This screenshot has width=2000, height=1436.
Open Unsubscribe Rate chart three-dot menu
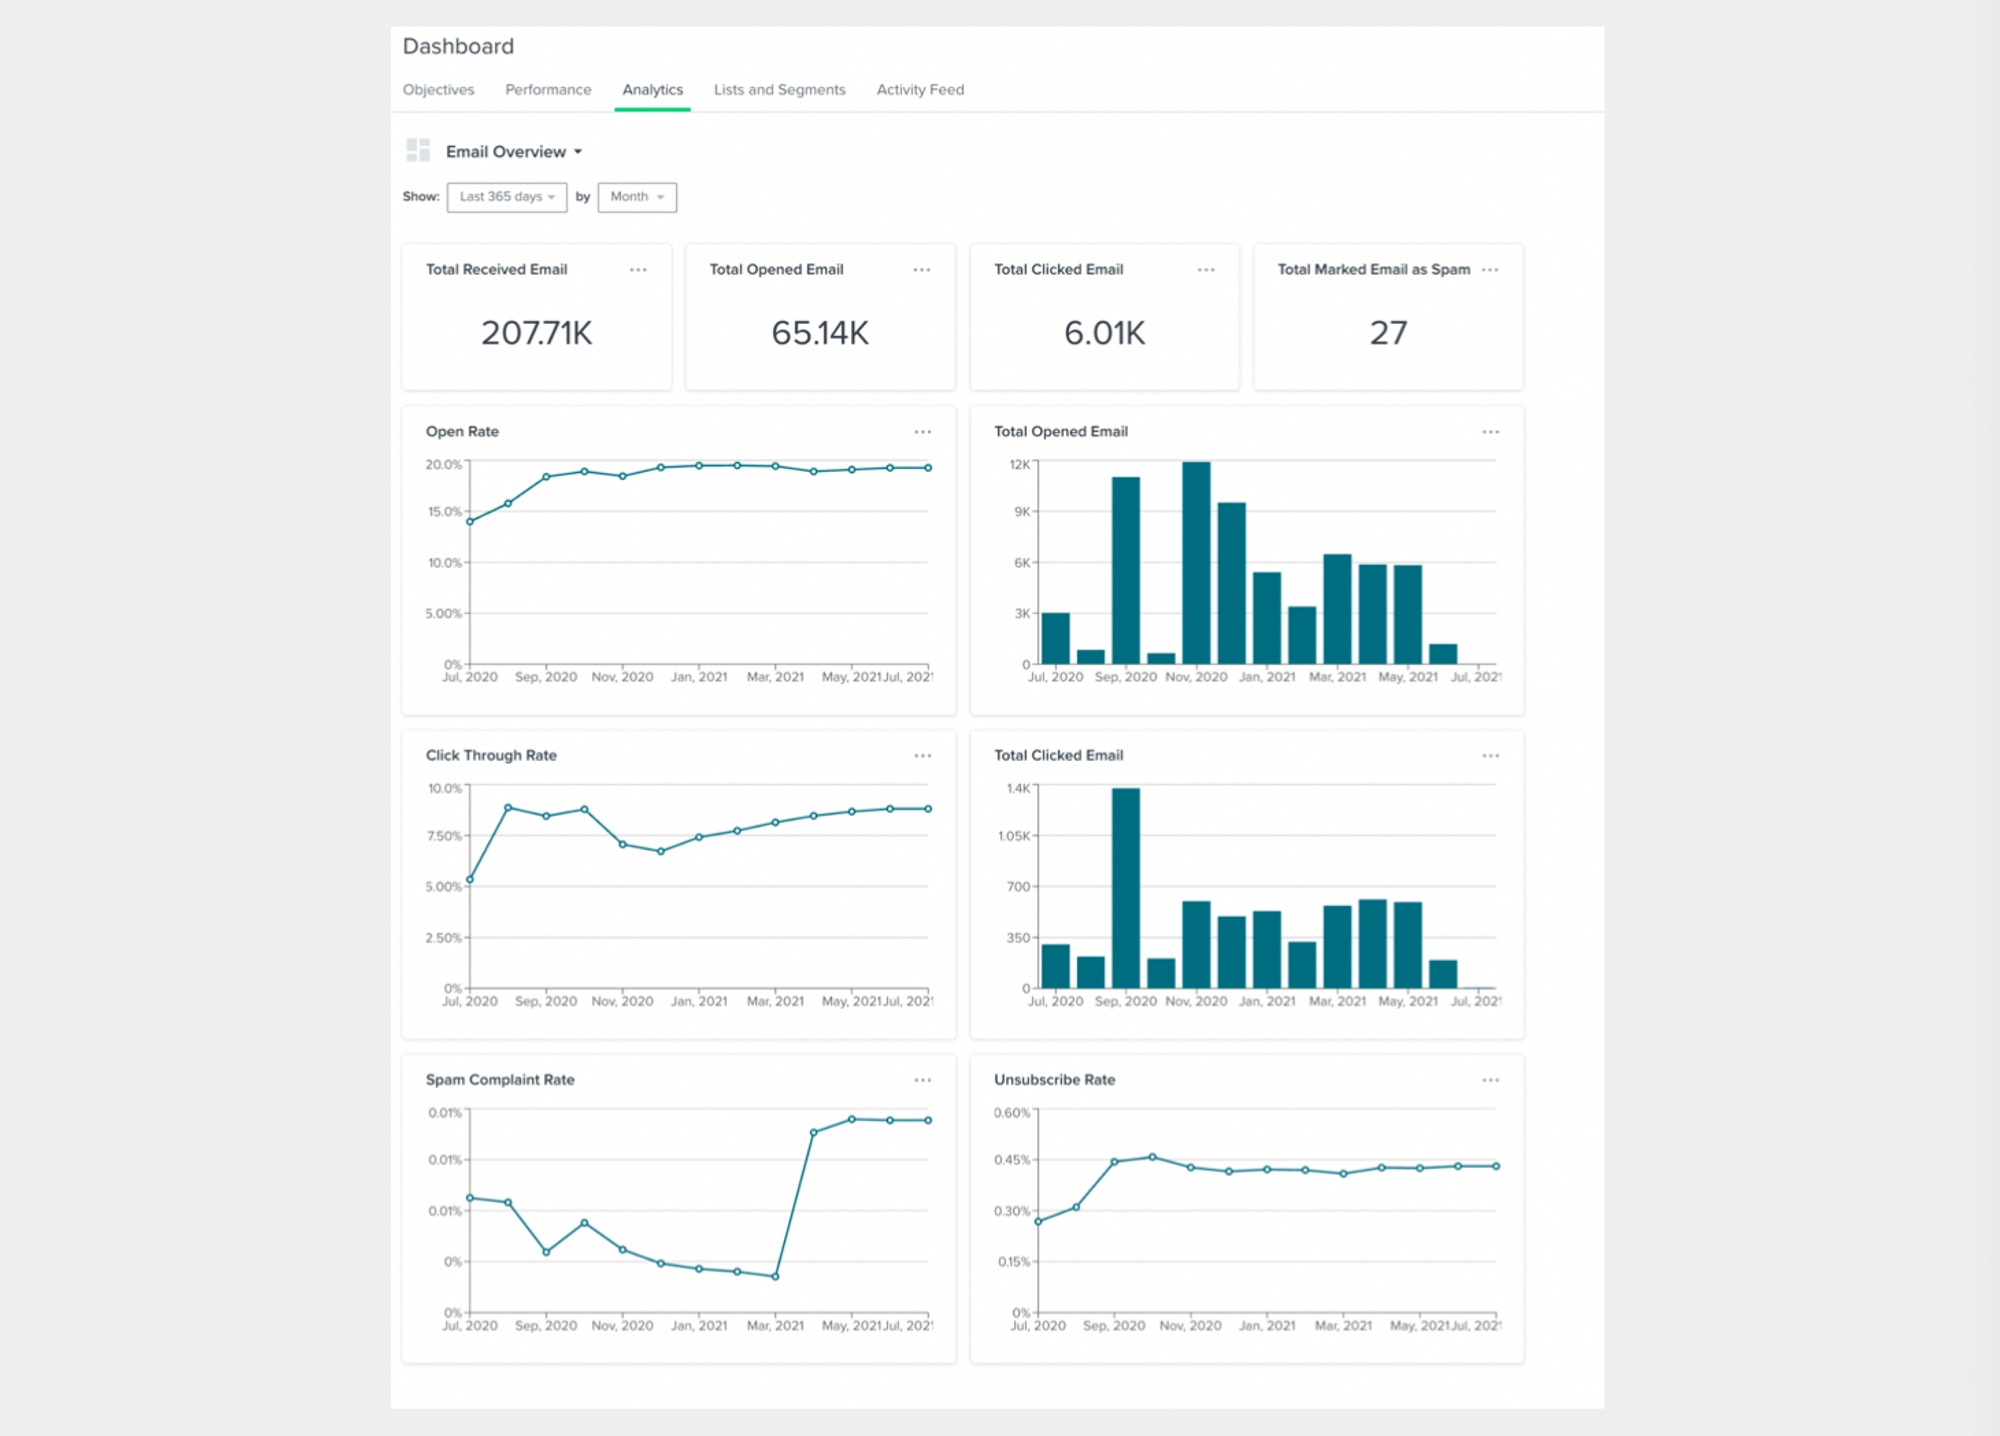click(x=1490, y=1080)
